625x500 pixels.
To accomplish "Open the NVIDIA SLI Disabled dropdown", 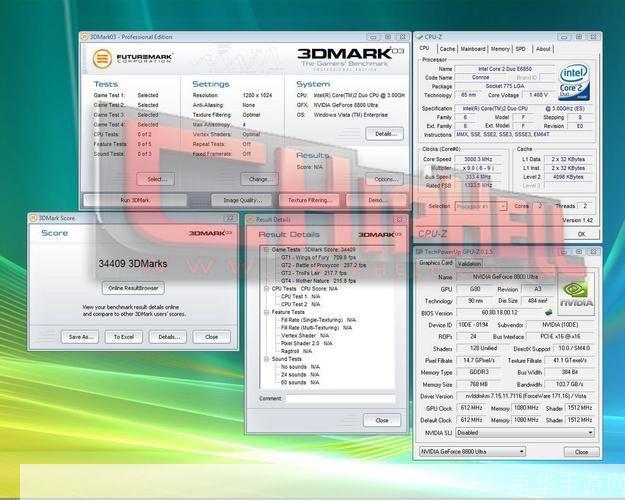I will [525, 433].
